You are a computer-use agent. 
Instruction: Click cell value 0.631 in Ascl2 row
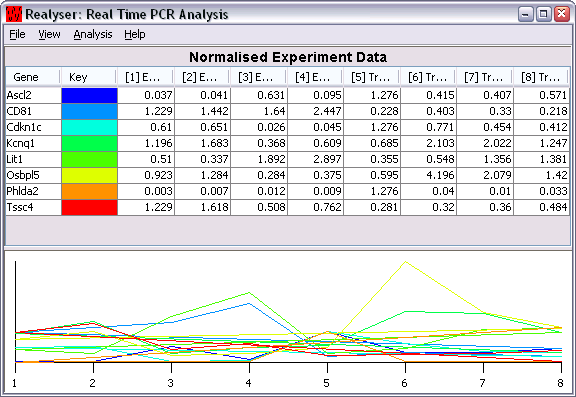[x=259, y=95]
